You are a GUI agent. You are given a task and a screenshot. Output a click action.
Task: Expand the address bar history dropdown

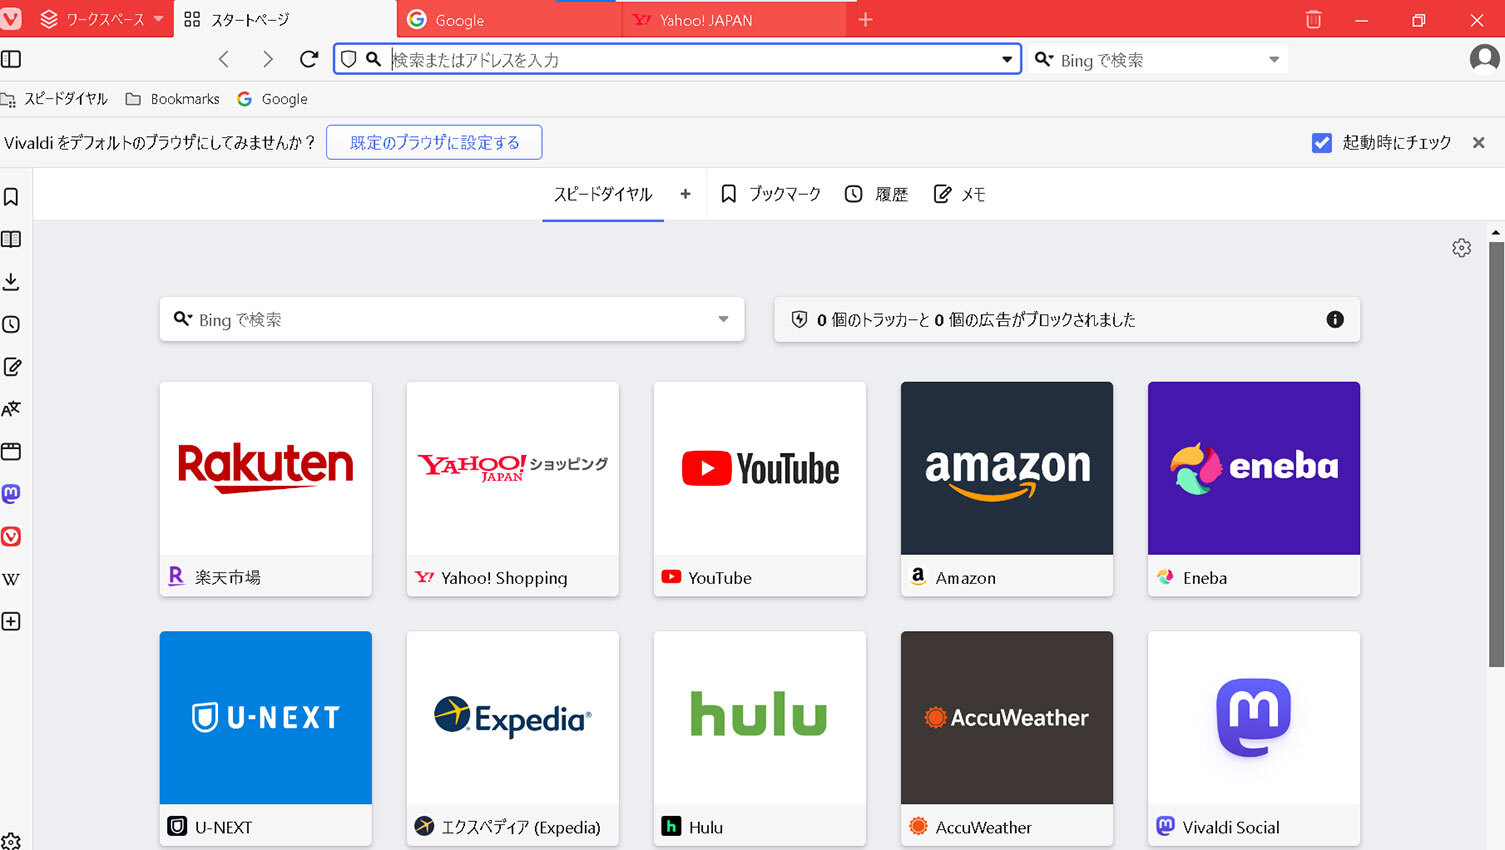tap(1006, 59)
